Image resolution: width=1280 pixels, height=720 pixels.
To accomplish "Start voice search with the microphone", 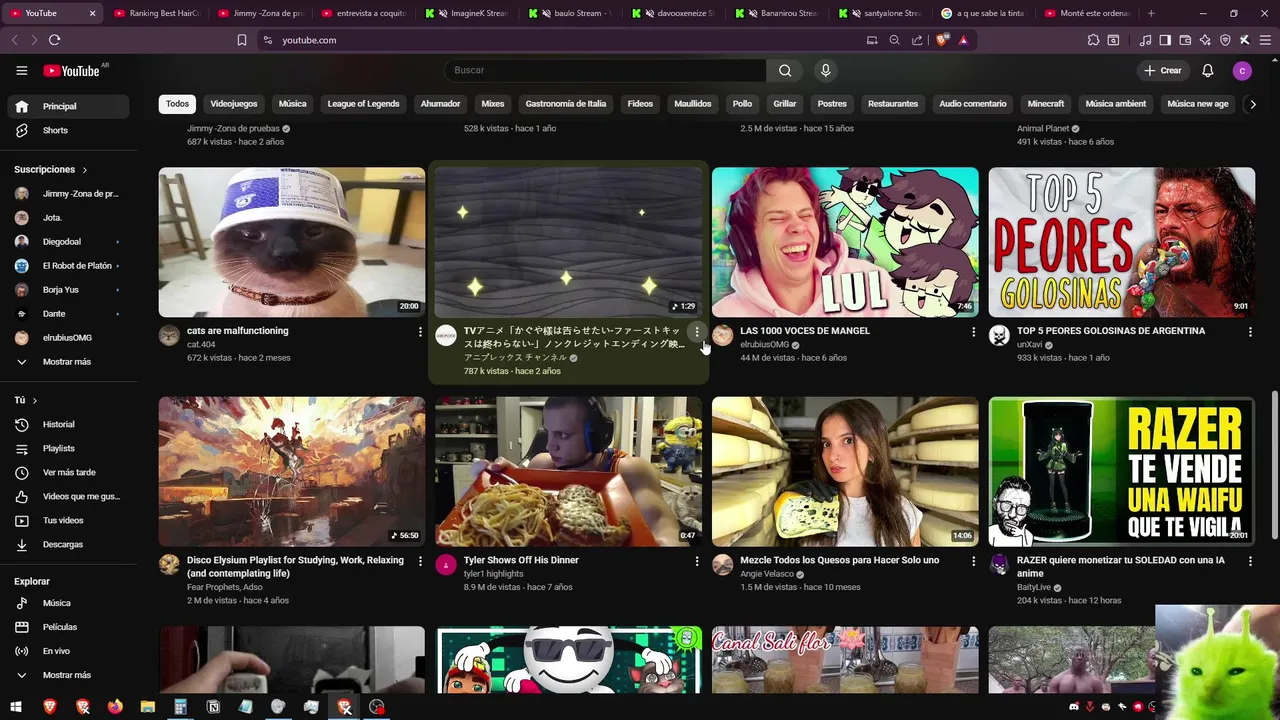I will click(x=825, y=70).
